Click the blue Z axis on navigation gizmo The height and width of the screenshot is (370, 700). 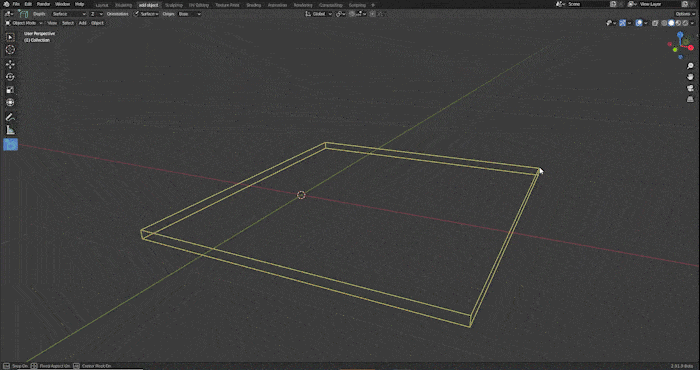coord(680,34)
